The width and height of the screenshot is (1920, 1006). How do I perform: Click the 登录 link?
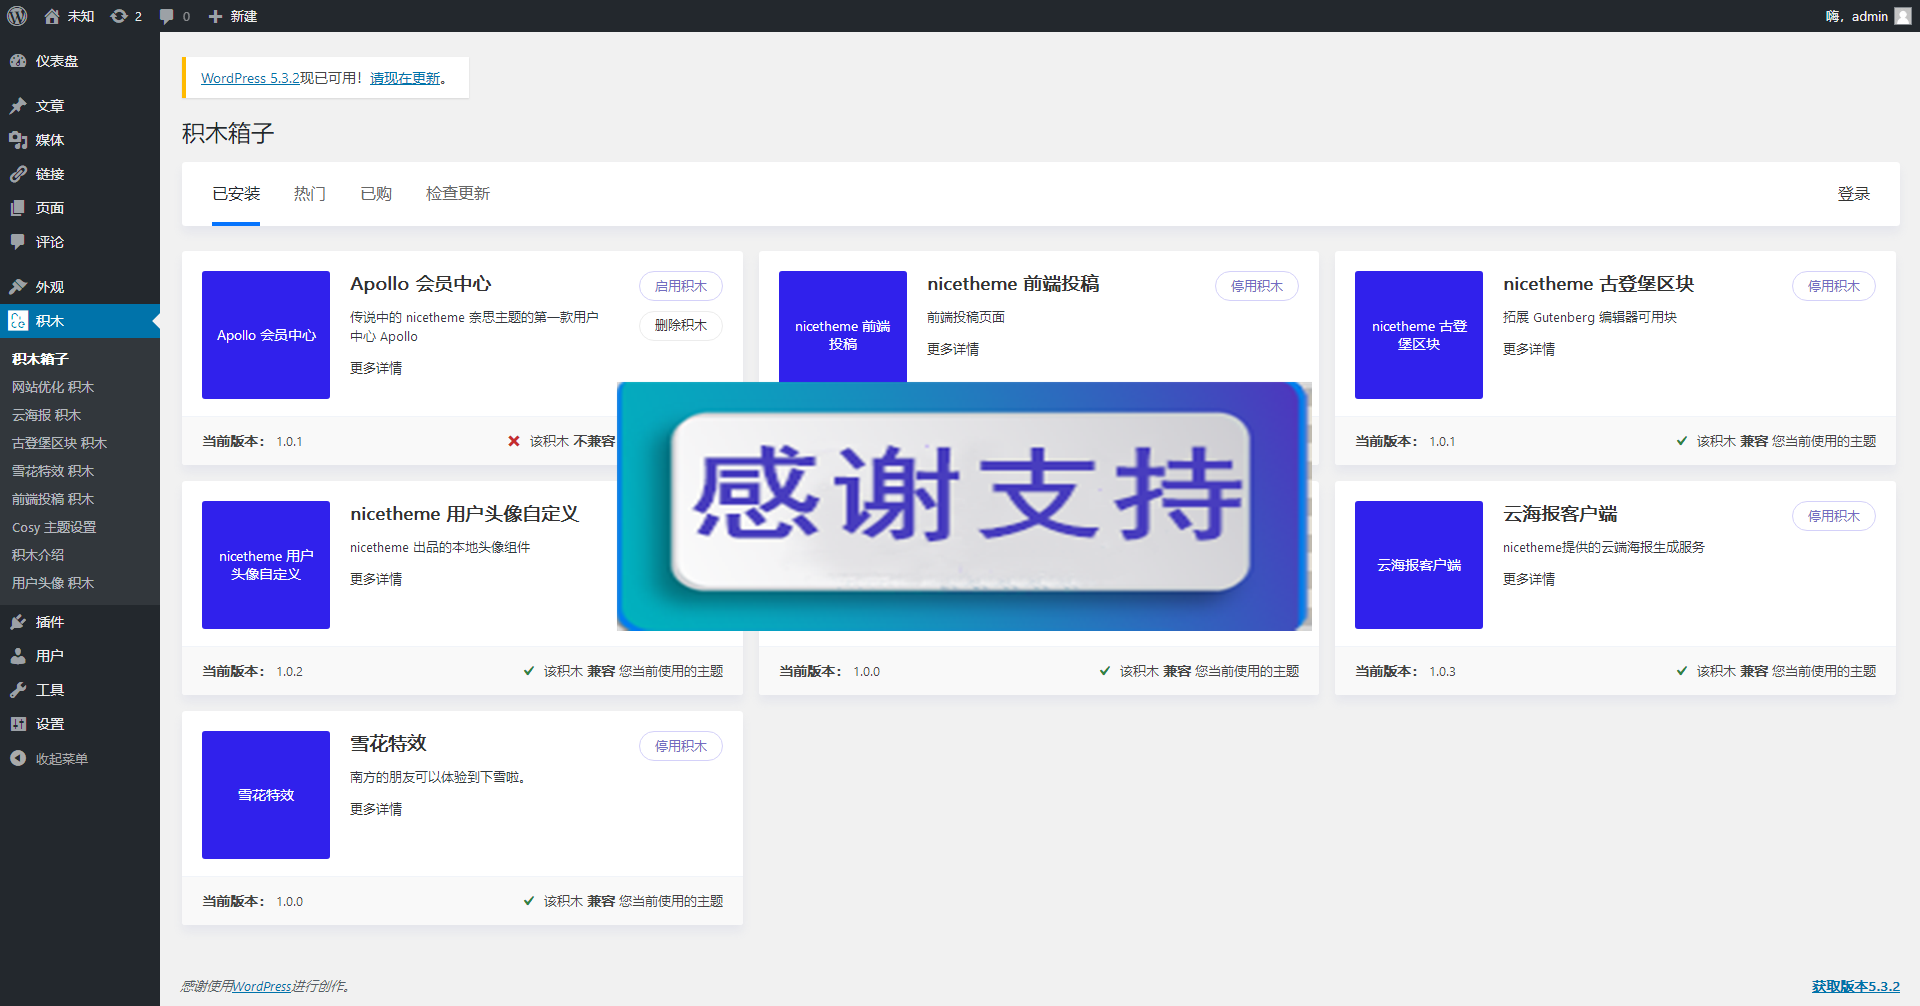coord(1853,194)
